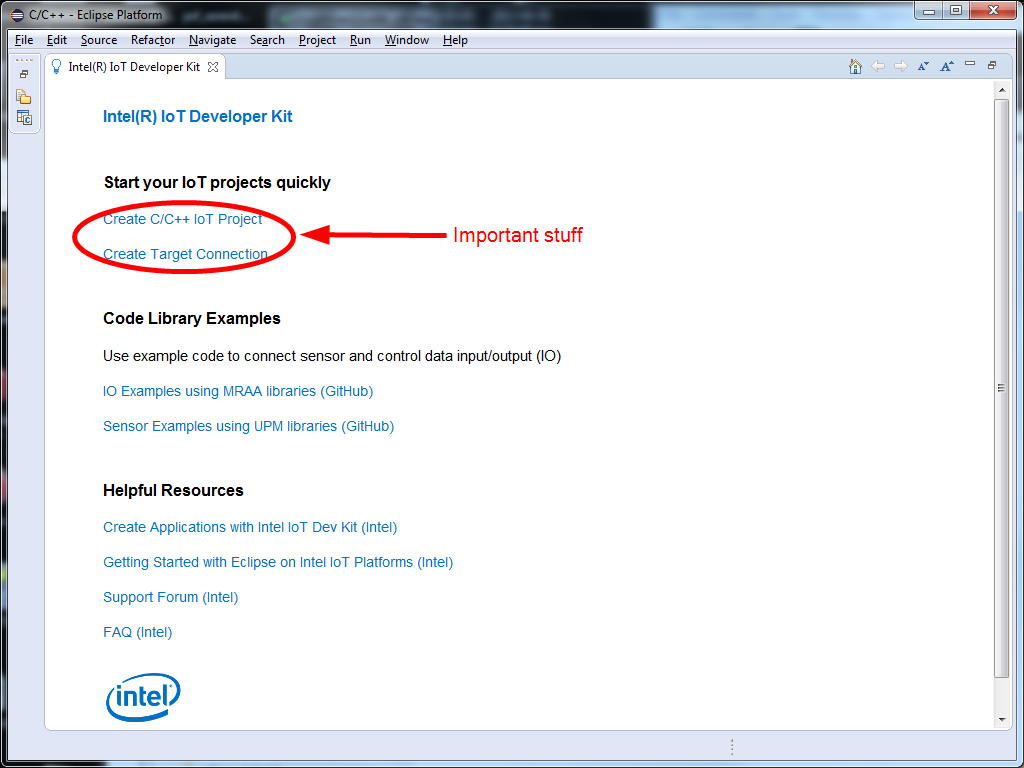The image size is (1024, 768).
Task: Restore the view using the toolbar restore icon
Action: [x=992, y=65]
